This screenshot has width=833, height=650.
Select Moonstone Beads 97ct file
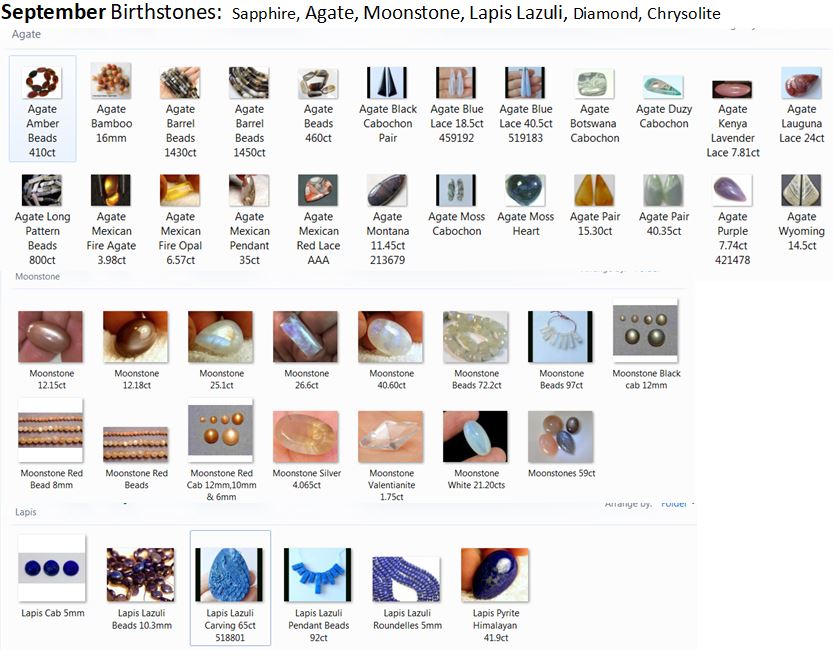pos(561,350)
